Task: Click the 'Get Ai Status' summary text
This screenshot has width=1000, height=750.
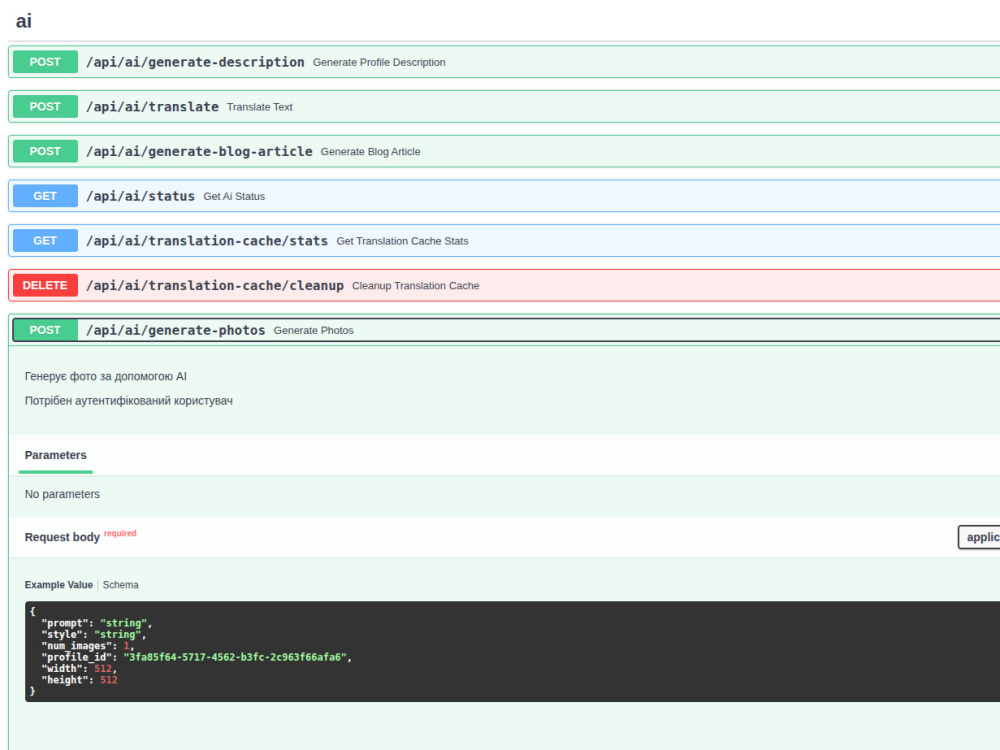Action: (234, 196)
